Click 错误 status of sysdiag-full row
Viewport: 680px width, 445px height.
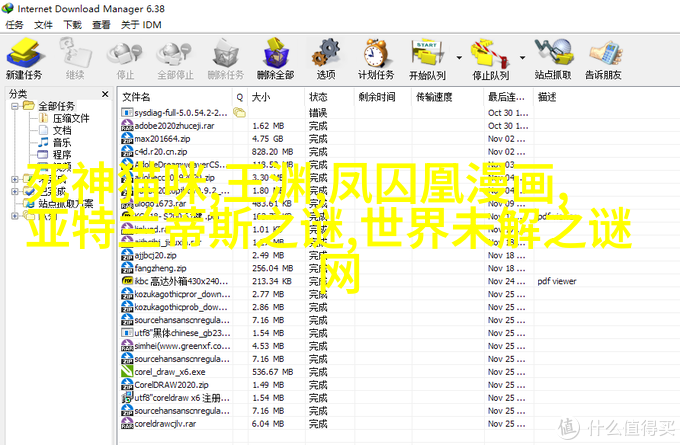click(x=318, y=113)
